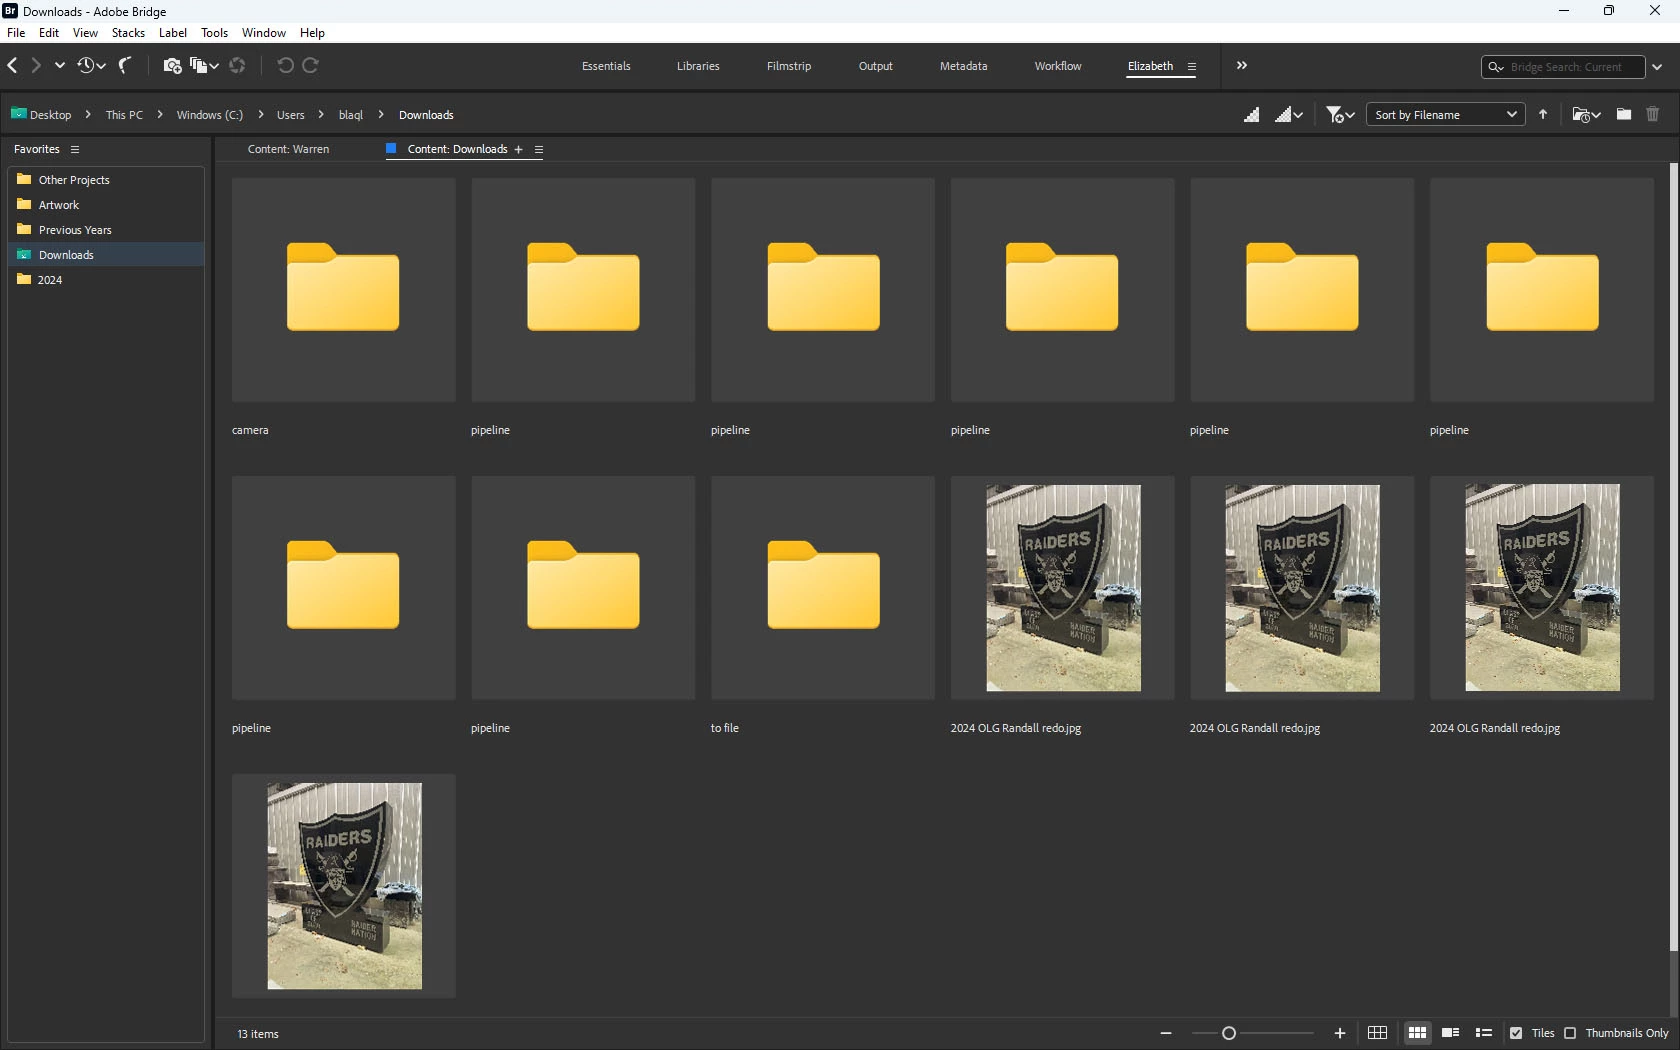Toggle lock thumbnail grid

pyautogui.click(x=1377, y=1033)
